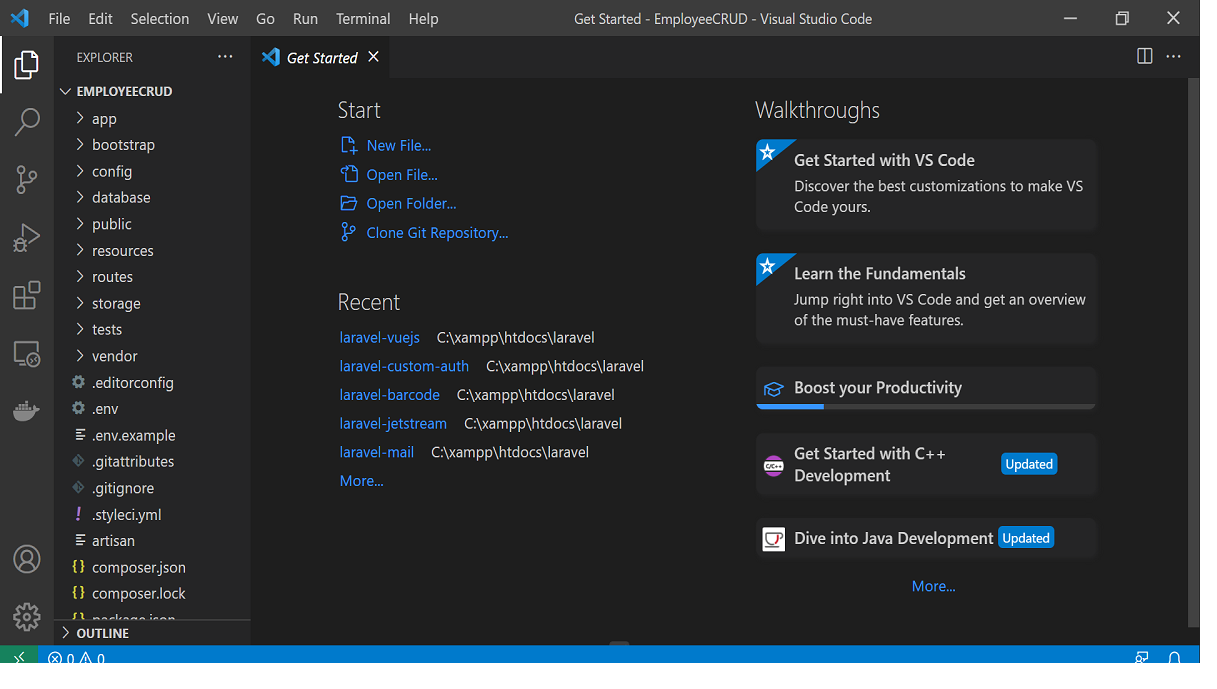
Task: Open the Source Control view icon
Action: (27, 180)
